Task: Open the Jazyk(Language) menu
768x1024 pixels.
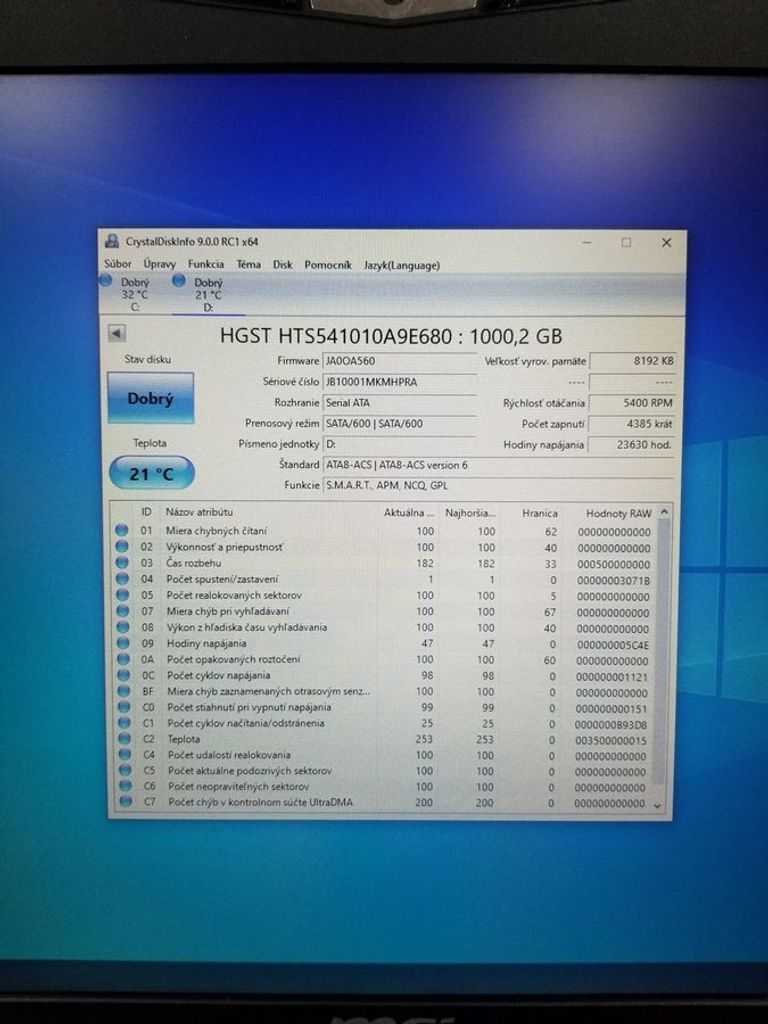Action: 402,265
